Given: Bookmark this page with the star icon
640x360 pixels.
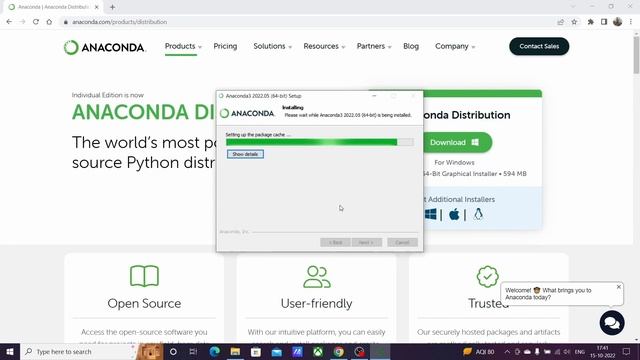Looking at the screenshot, I should click(x=574, y=22).
